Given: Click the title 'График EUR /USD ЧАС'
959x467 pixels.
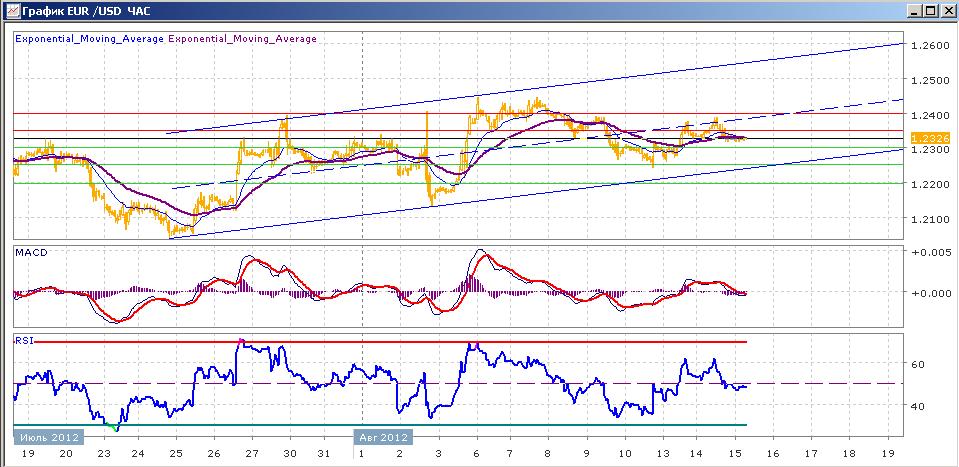Looking at the screenshot, I should (x=86, y=11).
